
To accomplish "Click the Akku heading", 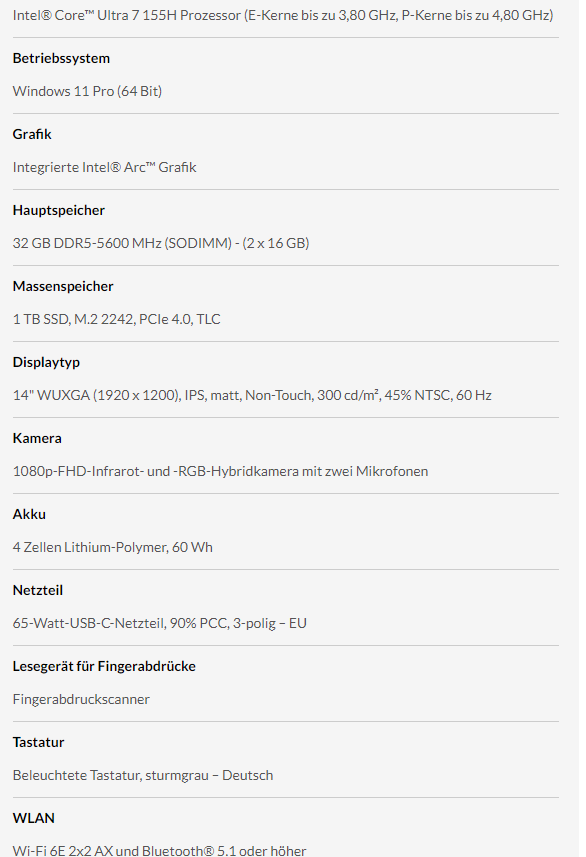I will pyautogui.click(x=30, y=514).
